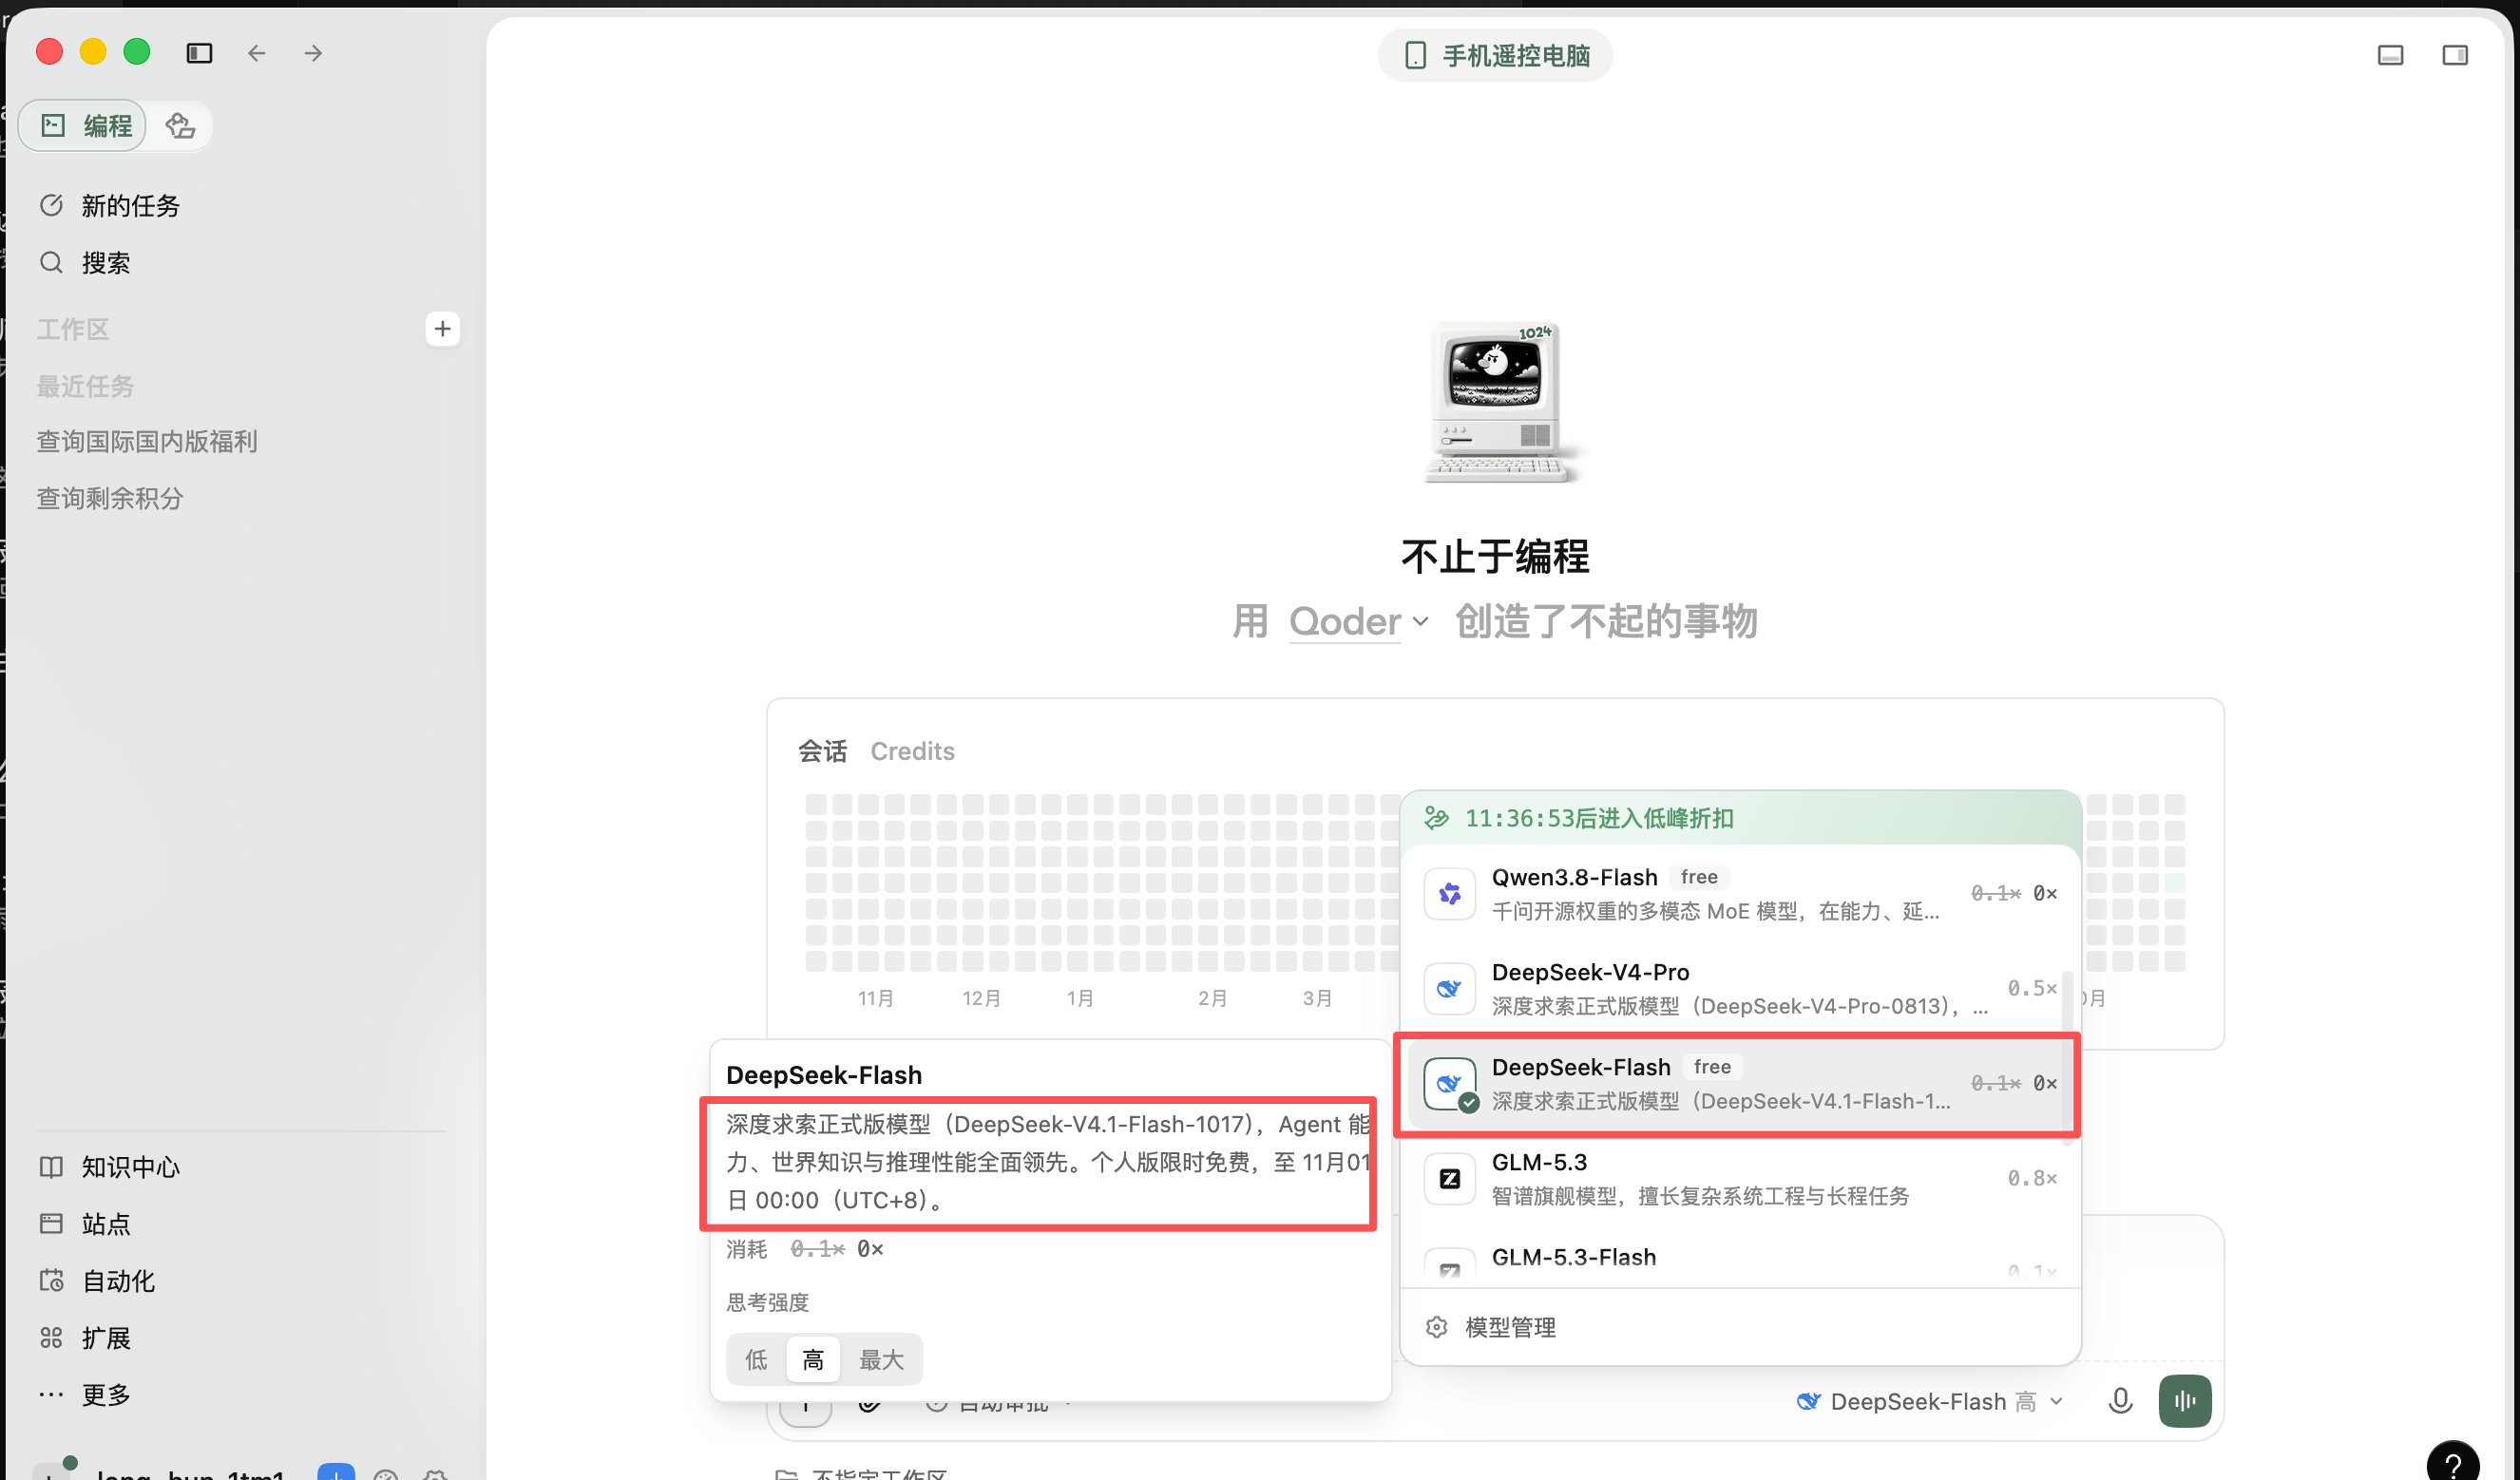Toggle the left sidebar panel icon
2520x1480 pixels.
[199, 53]
